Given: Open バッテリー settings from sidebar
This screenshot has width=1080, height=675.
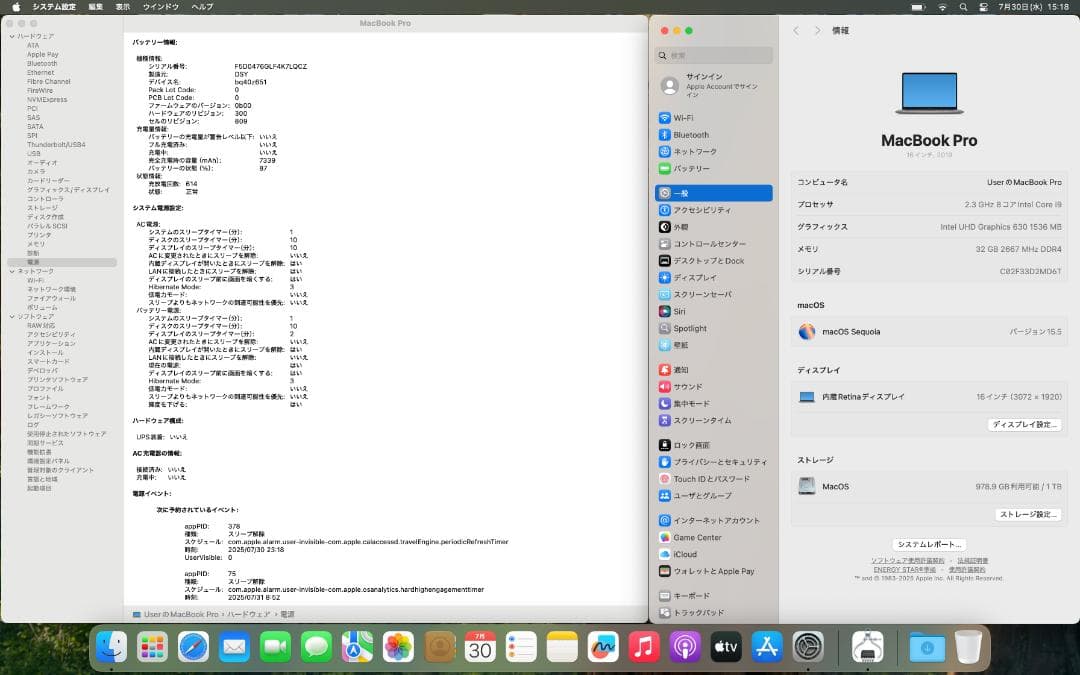Looking at the screenshot, I should coord(690,170).
